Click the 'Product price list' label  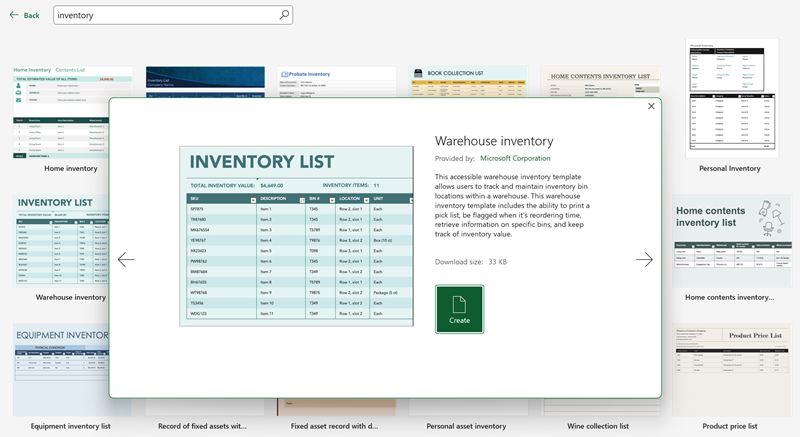point(730,426)
